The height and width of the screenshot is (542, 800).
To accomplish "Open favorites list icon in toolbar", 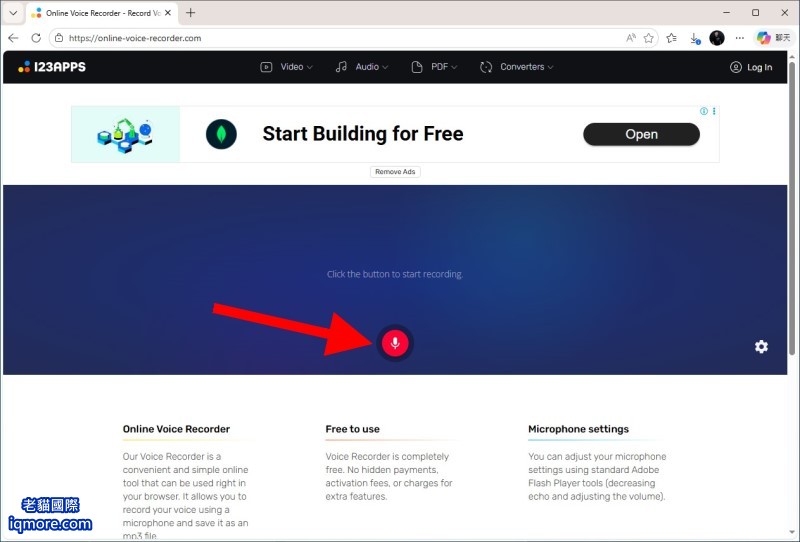I will click(671, 38).
